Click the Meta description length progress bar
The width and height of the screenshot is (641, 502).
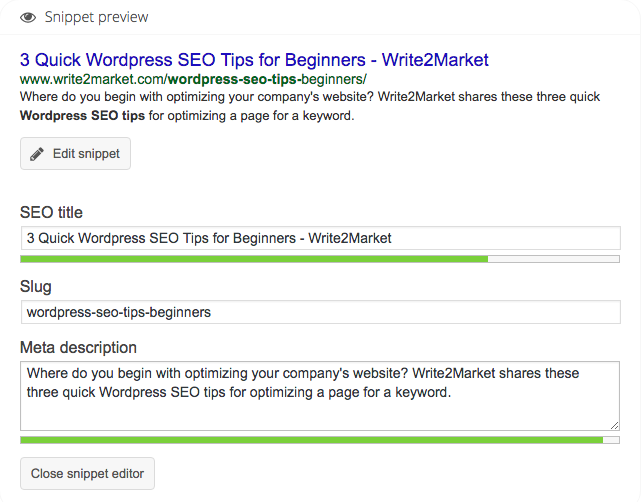tap(320, 440)
